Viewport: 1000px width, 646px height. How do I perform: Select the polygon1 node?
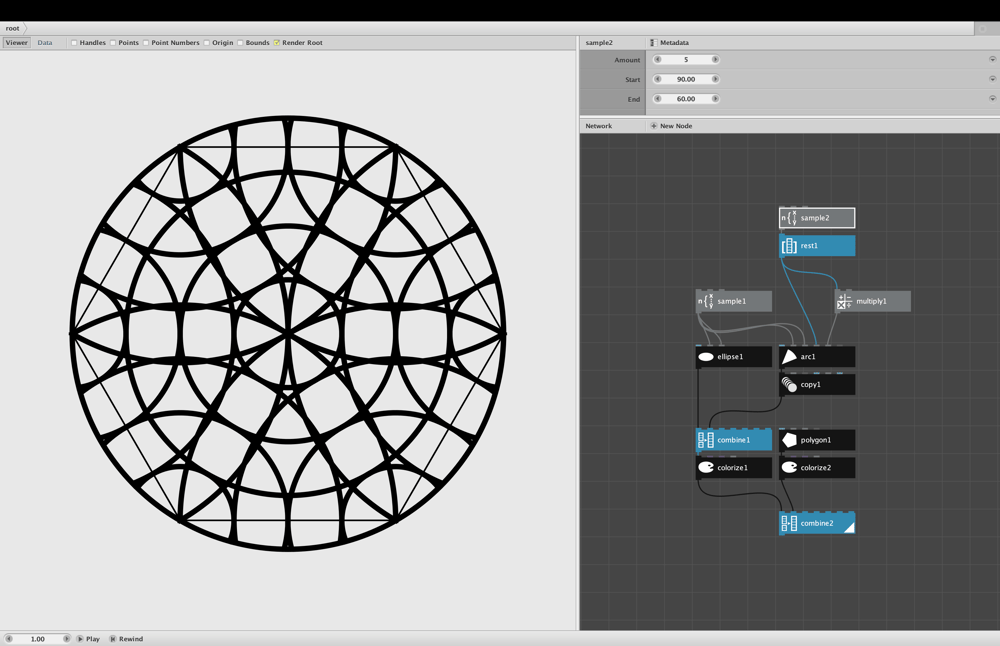pos(816,440)
